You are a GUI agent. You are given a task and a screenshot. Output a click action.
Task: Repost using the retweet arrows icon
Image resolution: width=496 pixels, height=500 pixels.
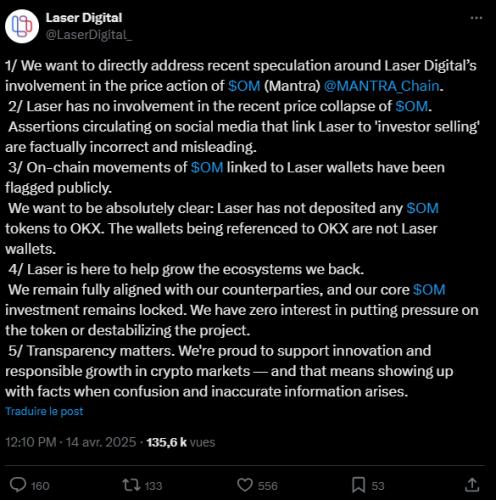point(131,485)
